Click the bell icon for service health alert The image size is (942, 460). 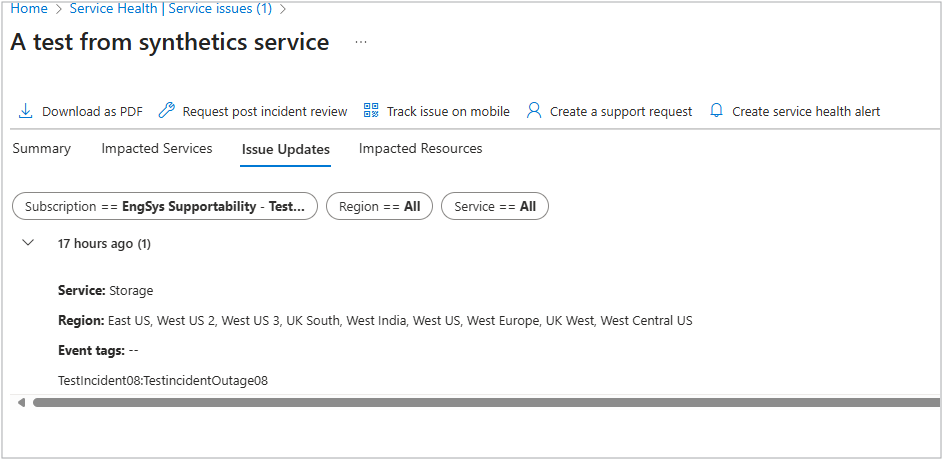click(x=716, y=111)
